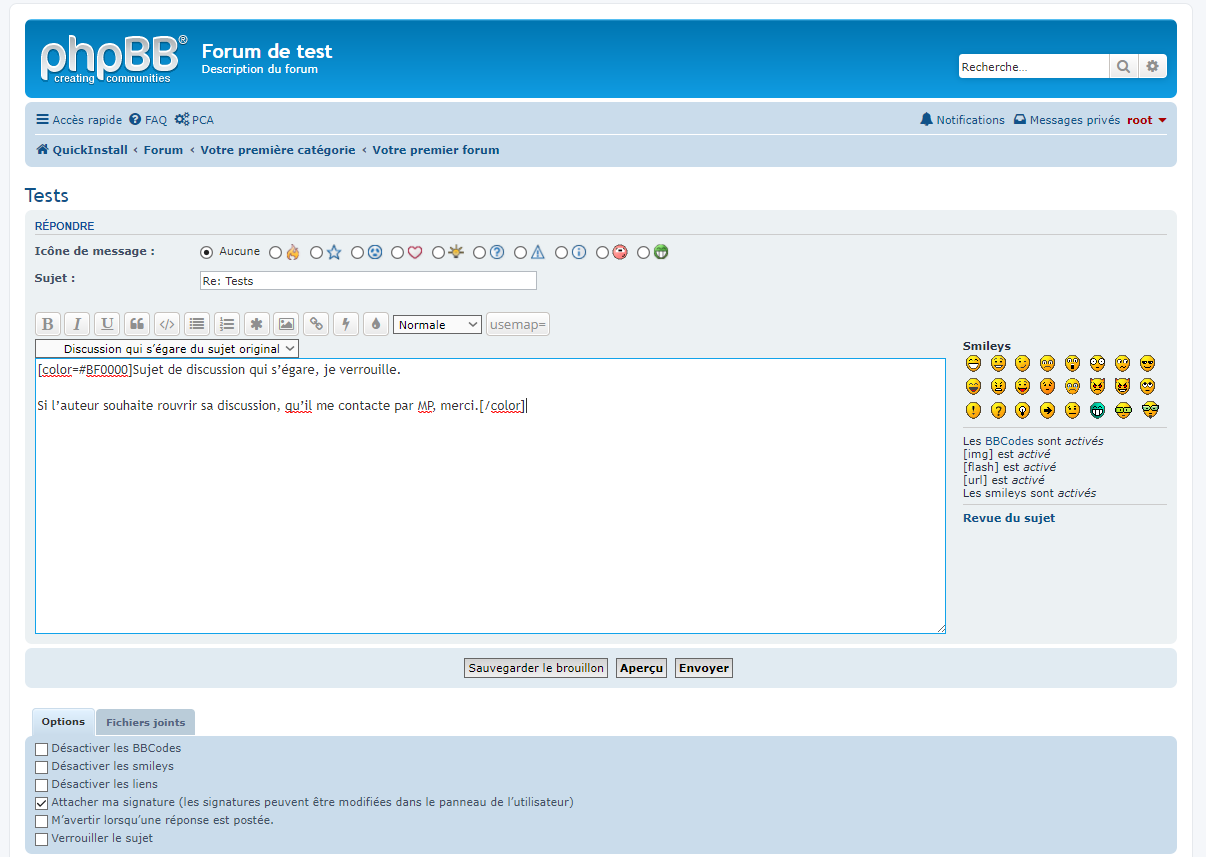Insert a quote BBCode block

[137, 324]
